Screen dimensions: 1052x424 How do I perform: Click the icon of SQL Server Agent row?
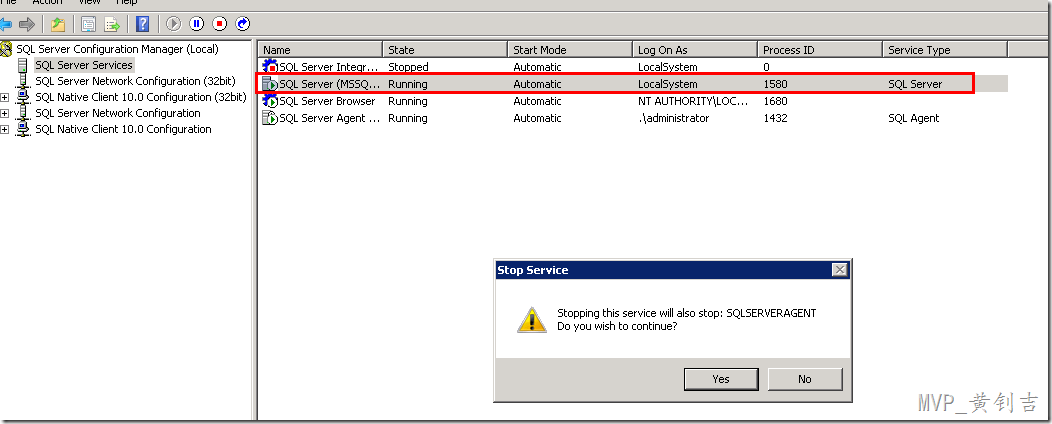(x=270, y=118)
